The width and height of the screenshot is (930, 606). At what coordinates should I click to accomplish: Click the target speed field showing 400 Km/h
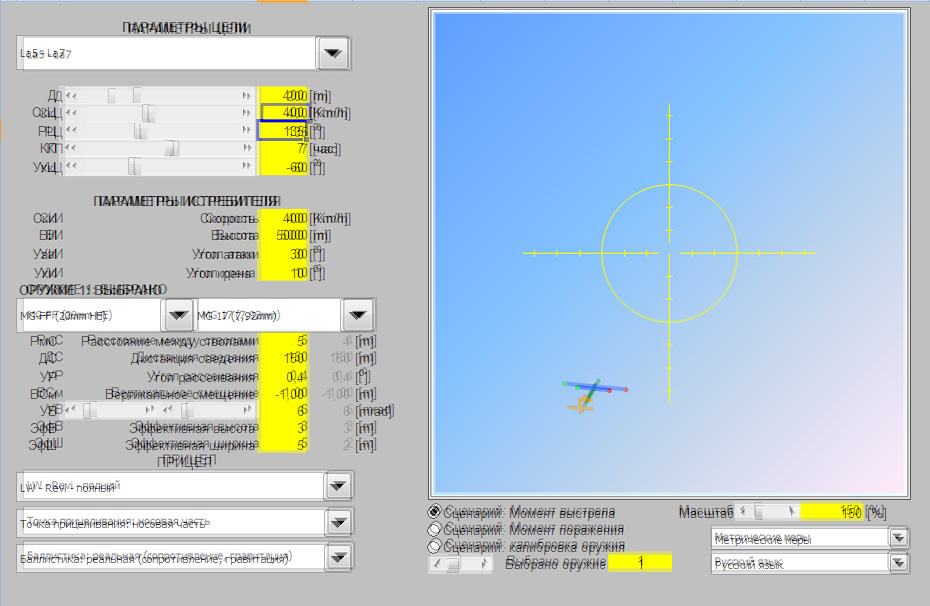click(x=284, y=113)
